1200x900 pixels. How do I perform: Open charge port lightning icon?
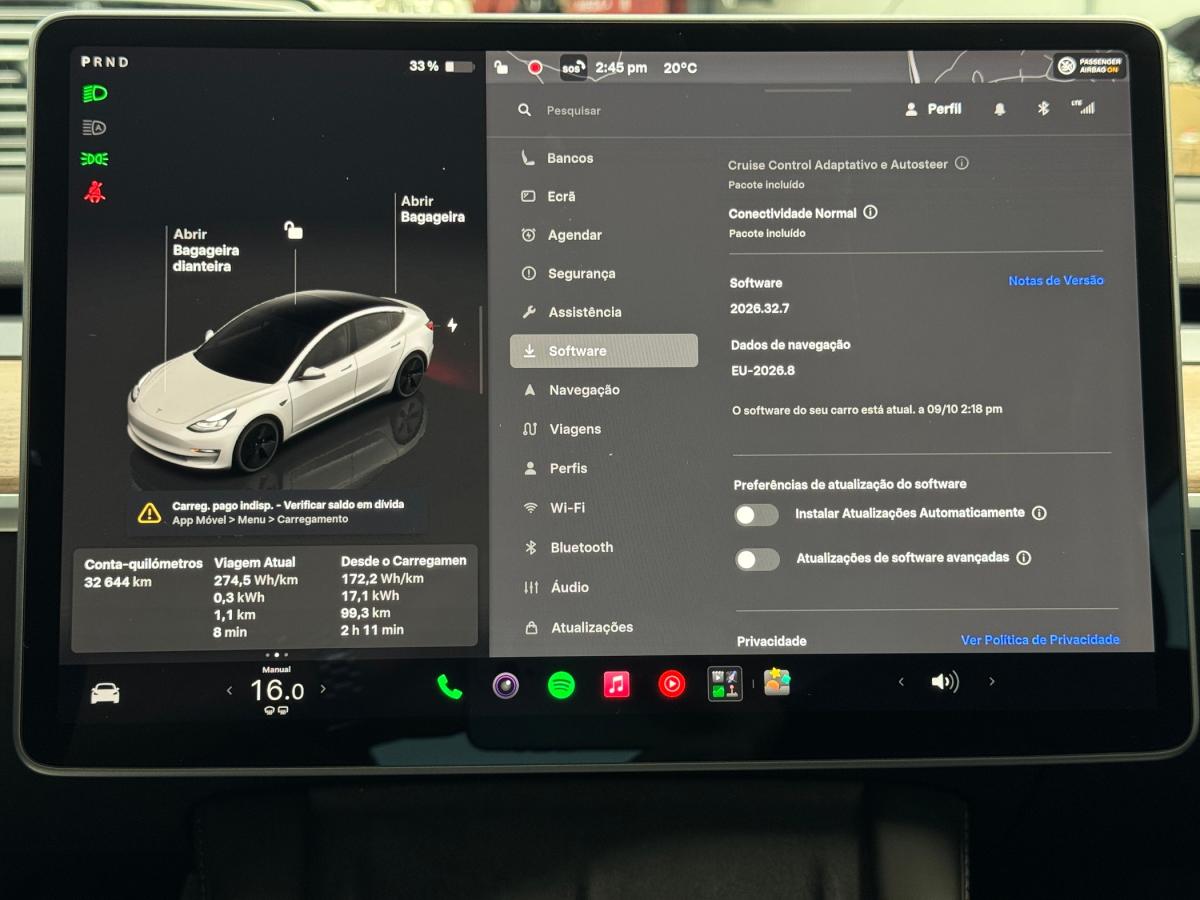452,325
